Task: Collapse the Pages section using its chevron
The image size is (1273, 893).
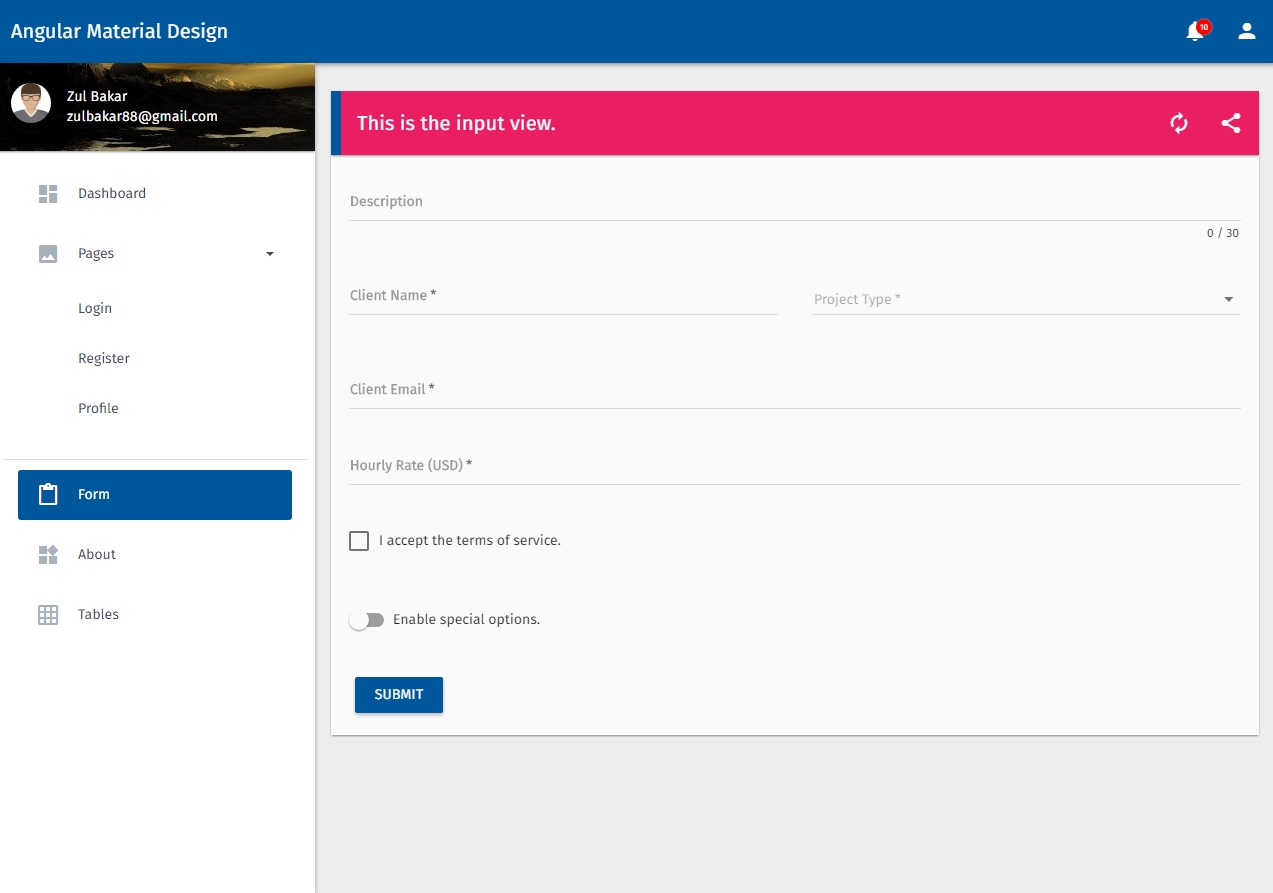Action: [269, 253]
